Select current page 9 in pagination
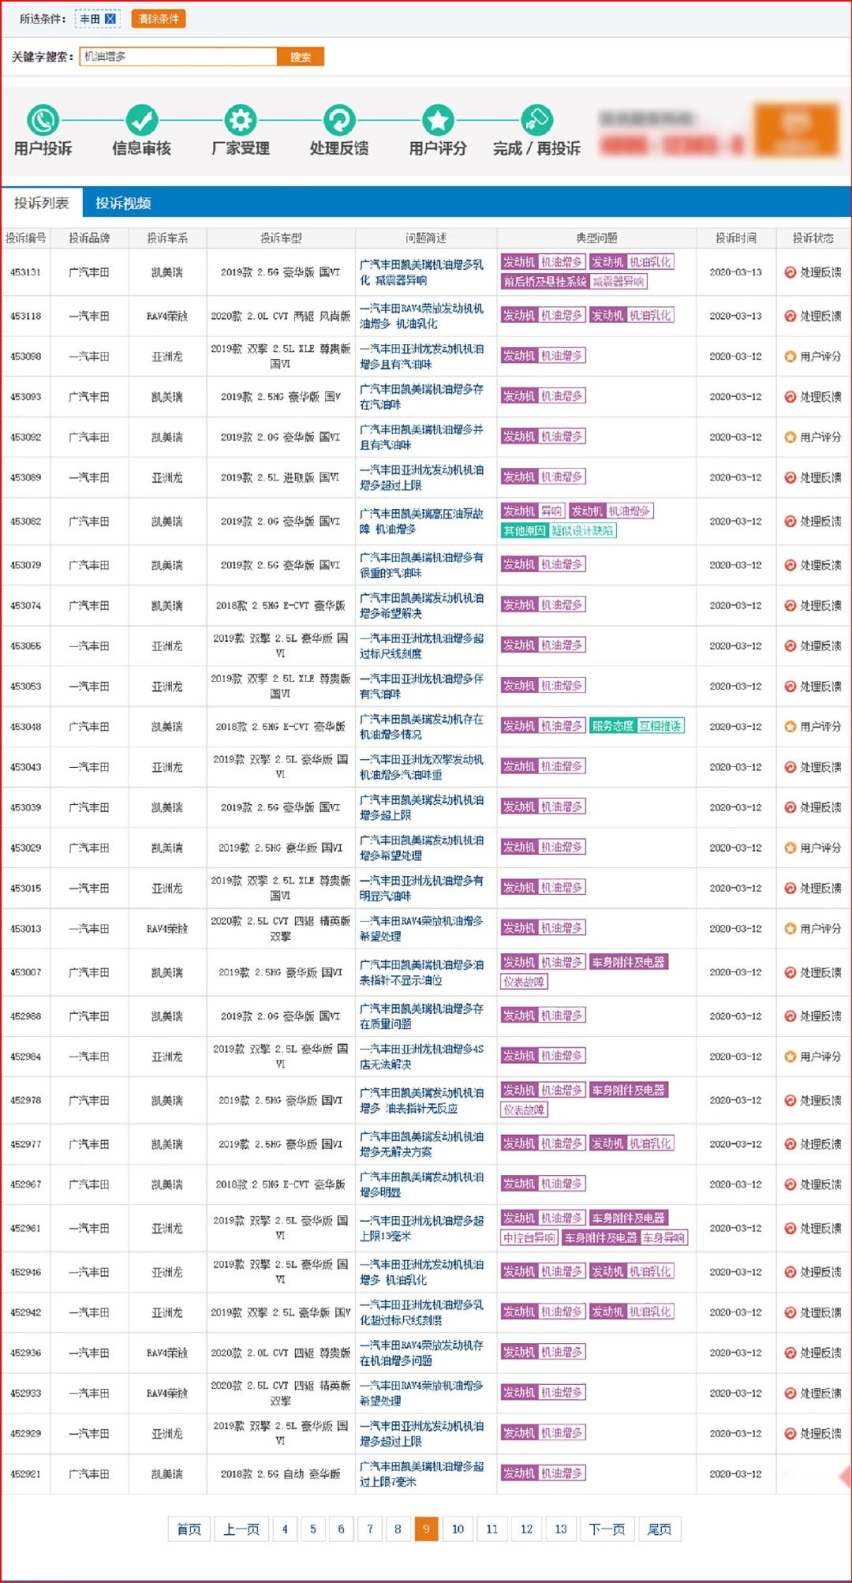Image resolution: width=852 pixels, height=1583 pixels. tap(426, 1529)
